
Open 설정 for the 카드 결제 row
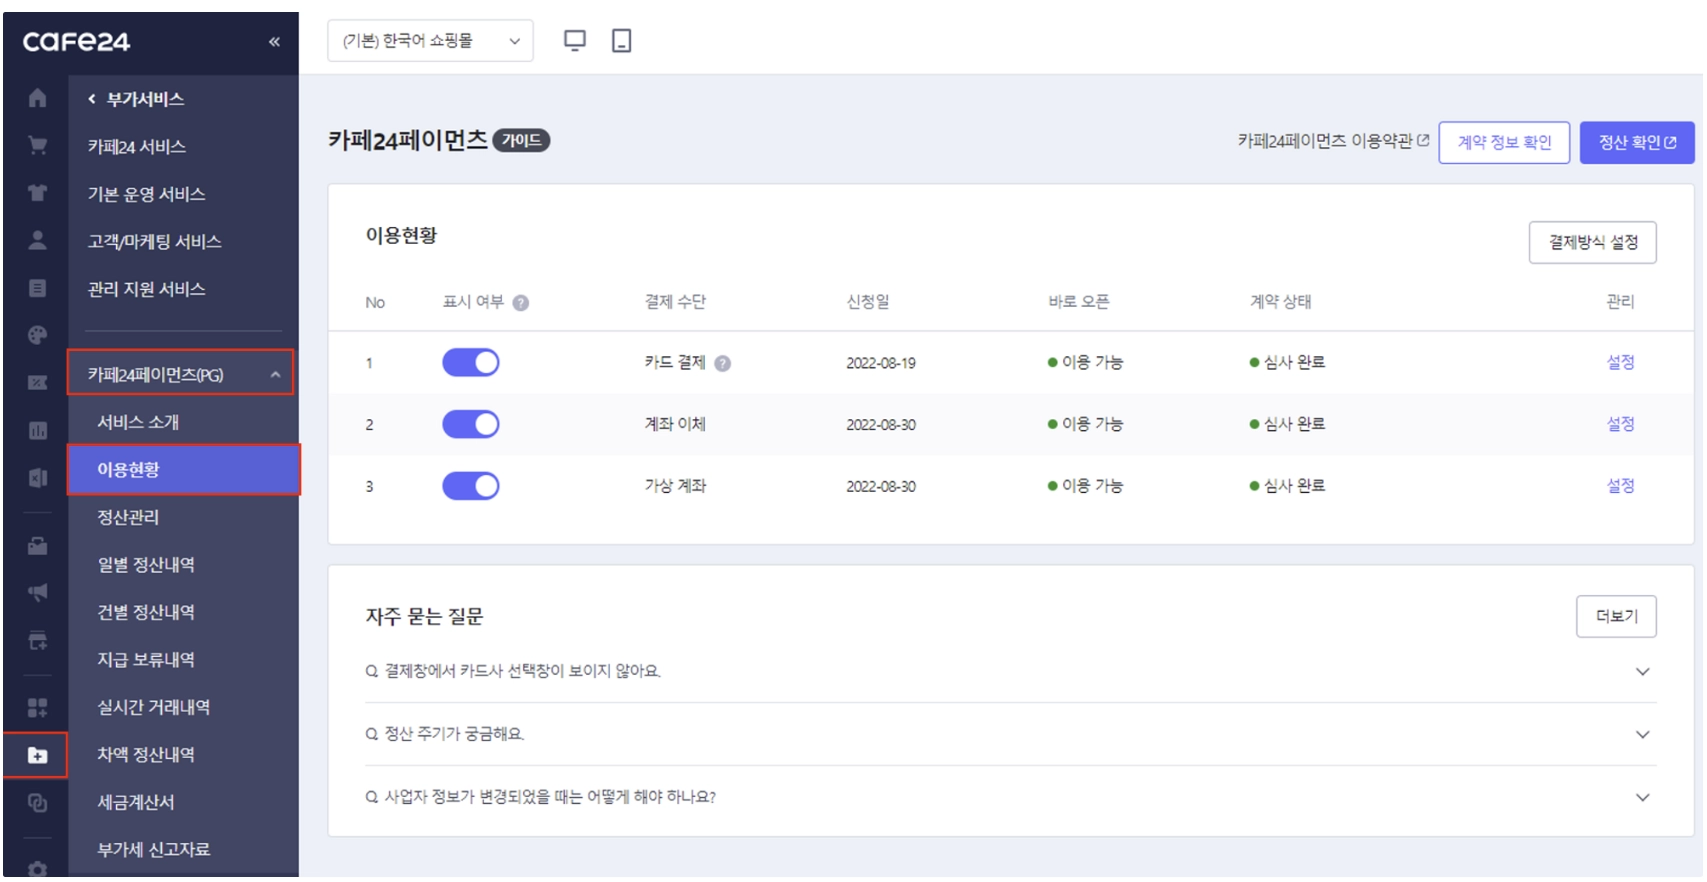tap(1620, 362)
